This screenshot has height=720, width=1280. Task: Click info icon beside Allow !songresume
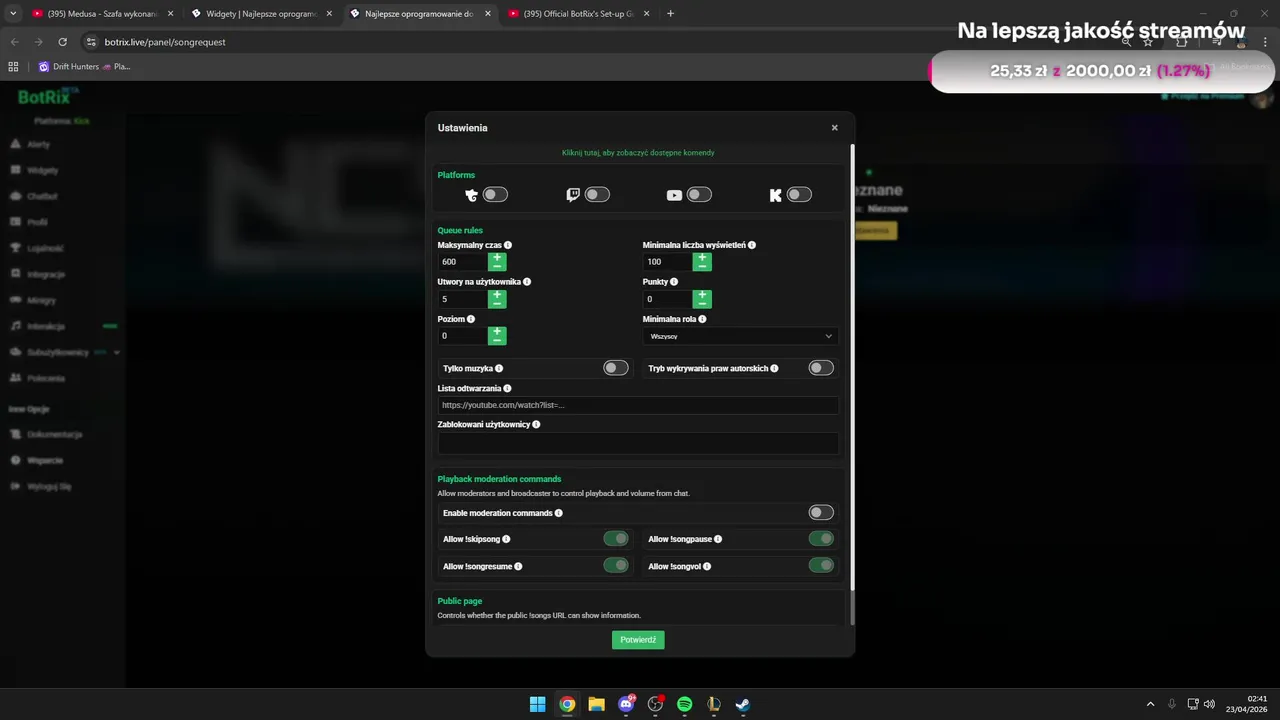[518, 566]
